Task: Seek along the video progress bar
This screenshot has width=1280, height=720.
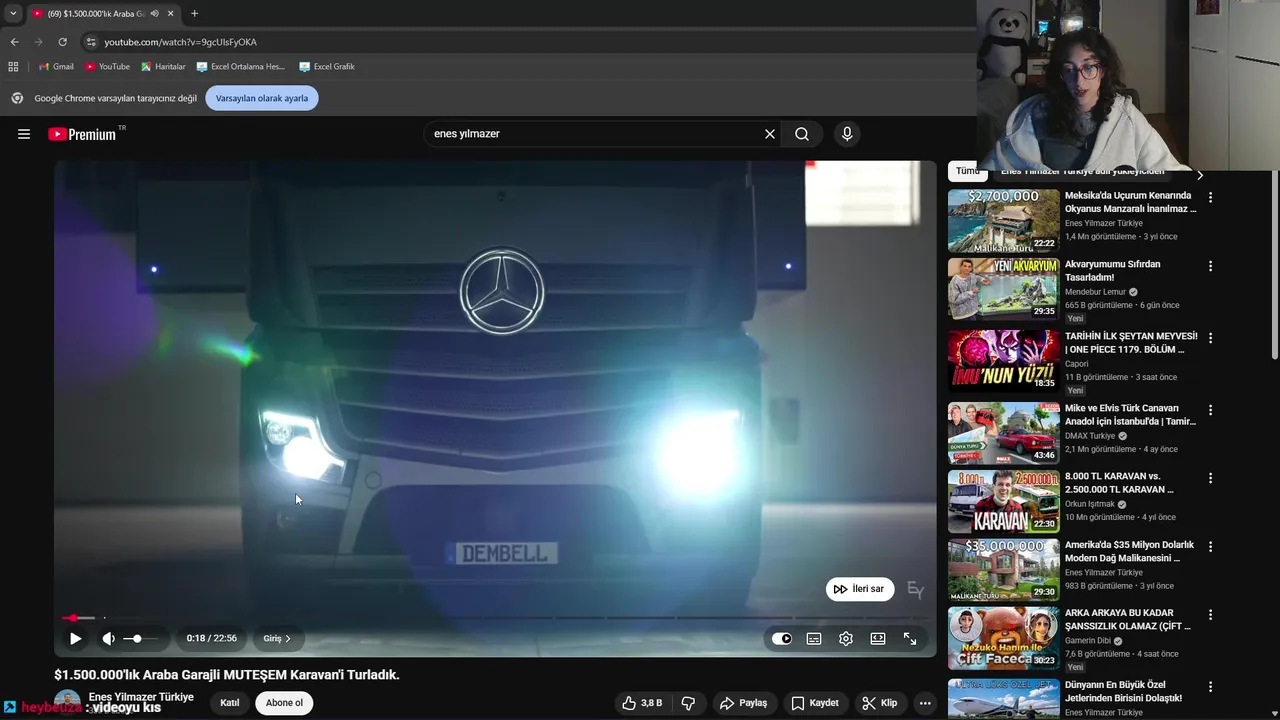Action: tap(495, 618)
